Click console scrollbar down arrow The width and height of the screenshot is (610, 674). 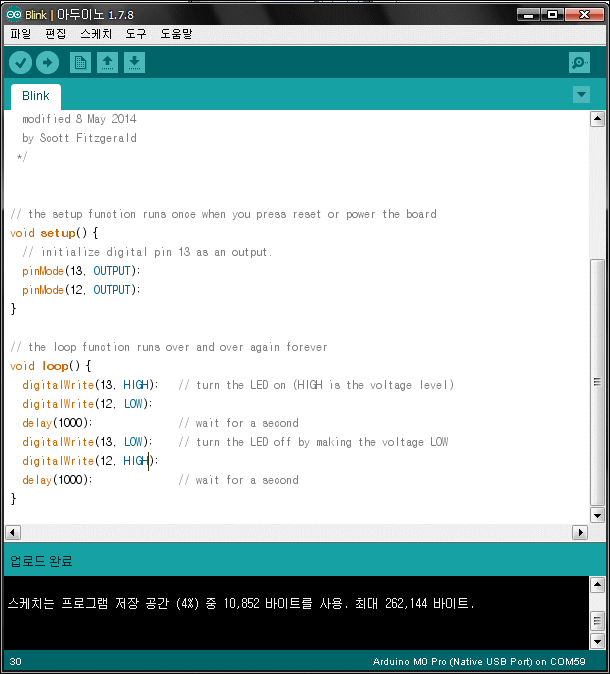(x=597, y=642)
